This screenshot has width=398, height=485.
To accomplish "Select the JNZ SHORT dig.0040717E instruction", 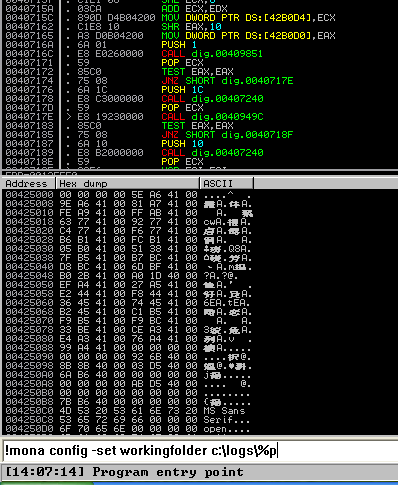I will [227, 80].
